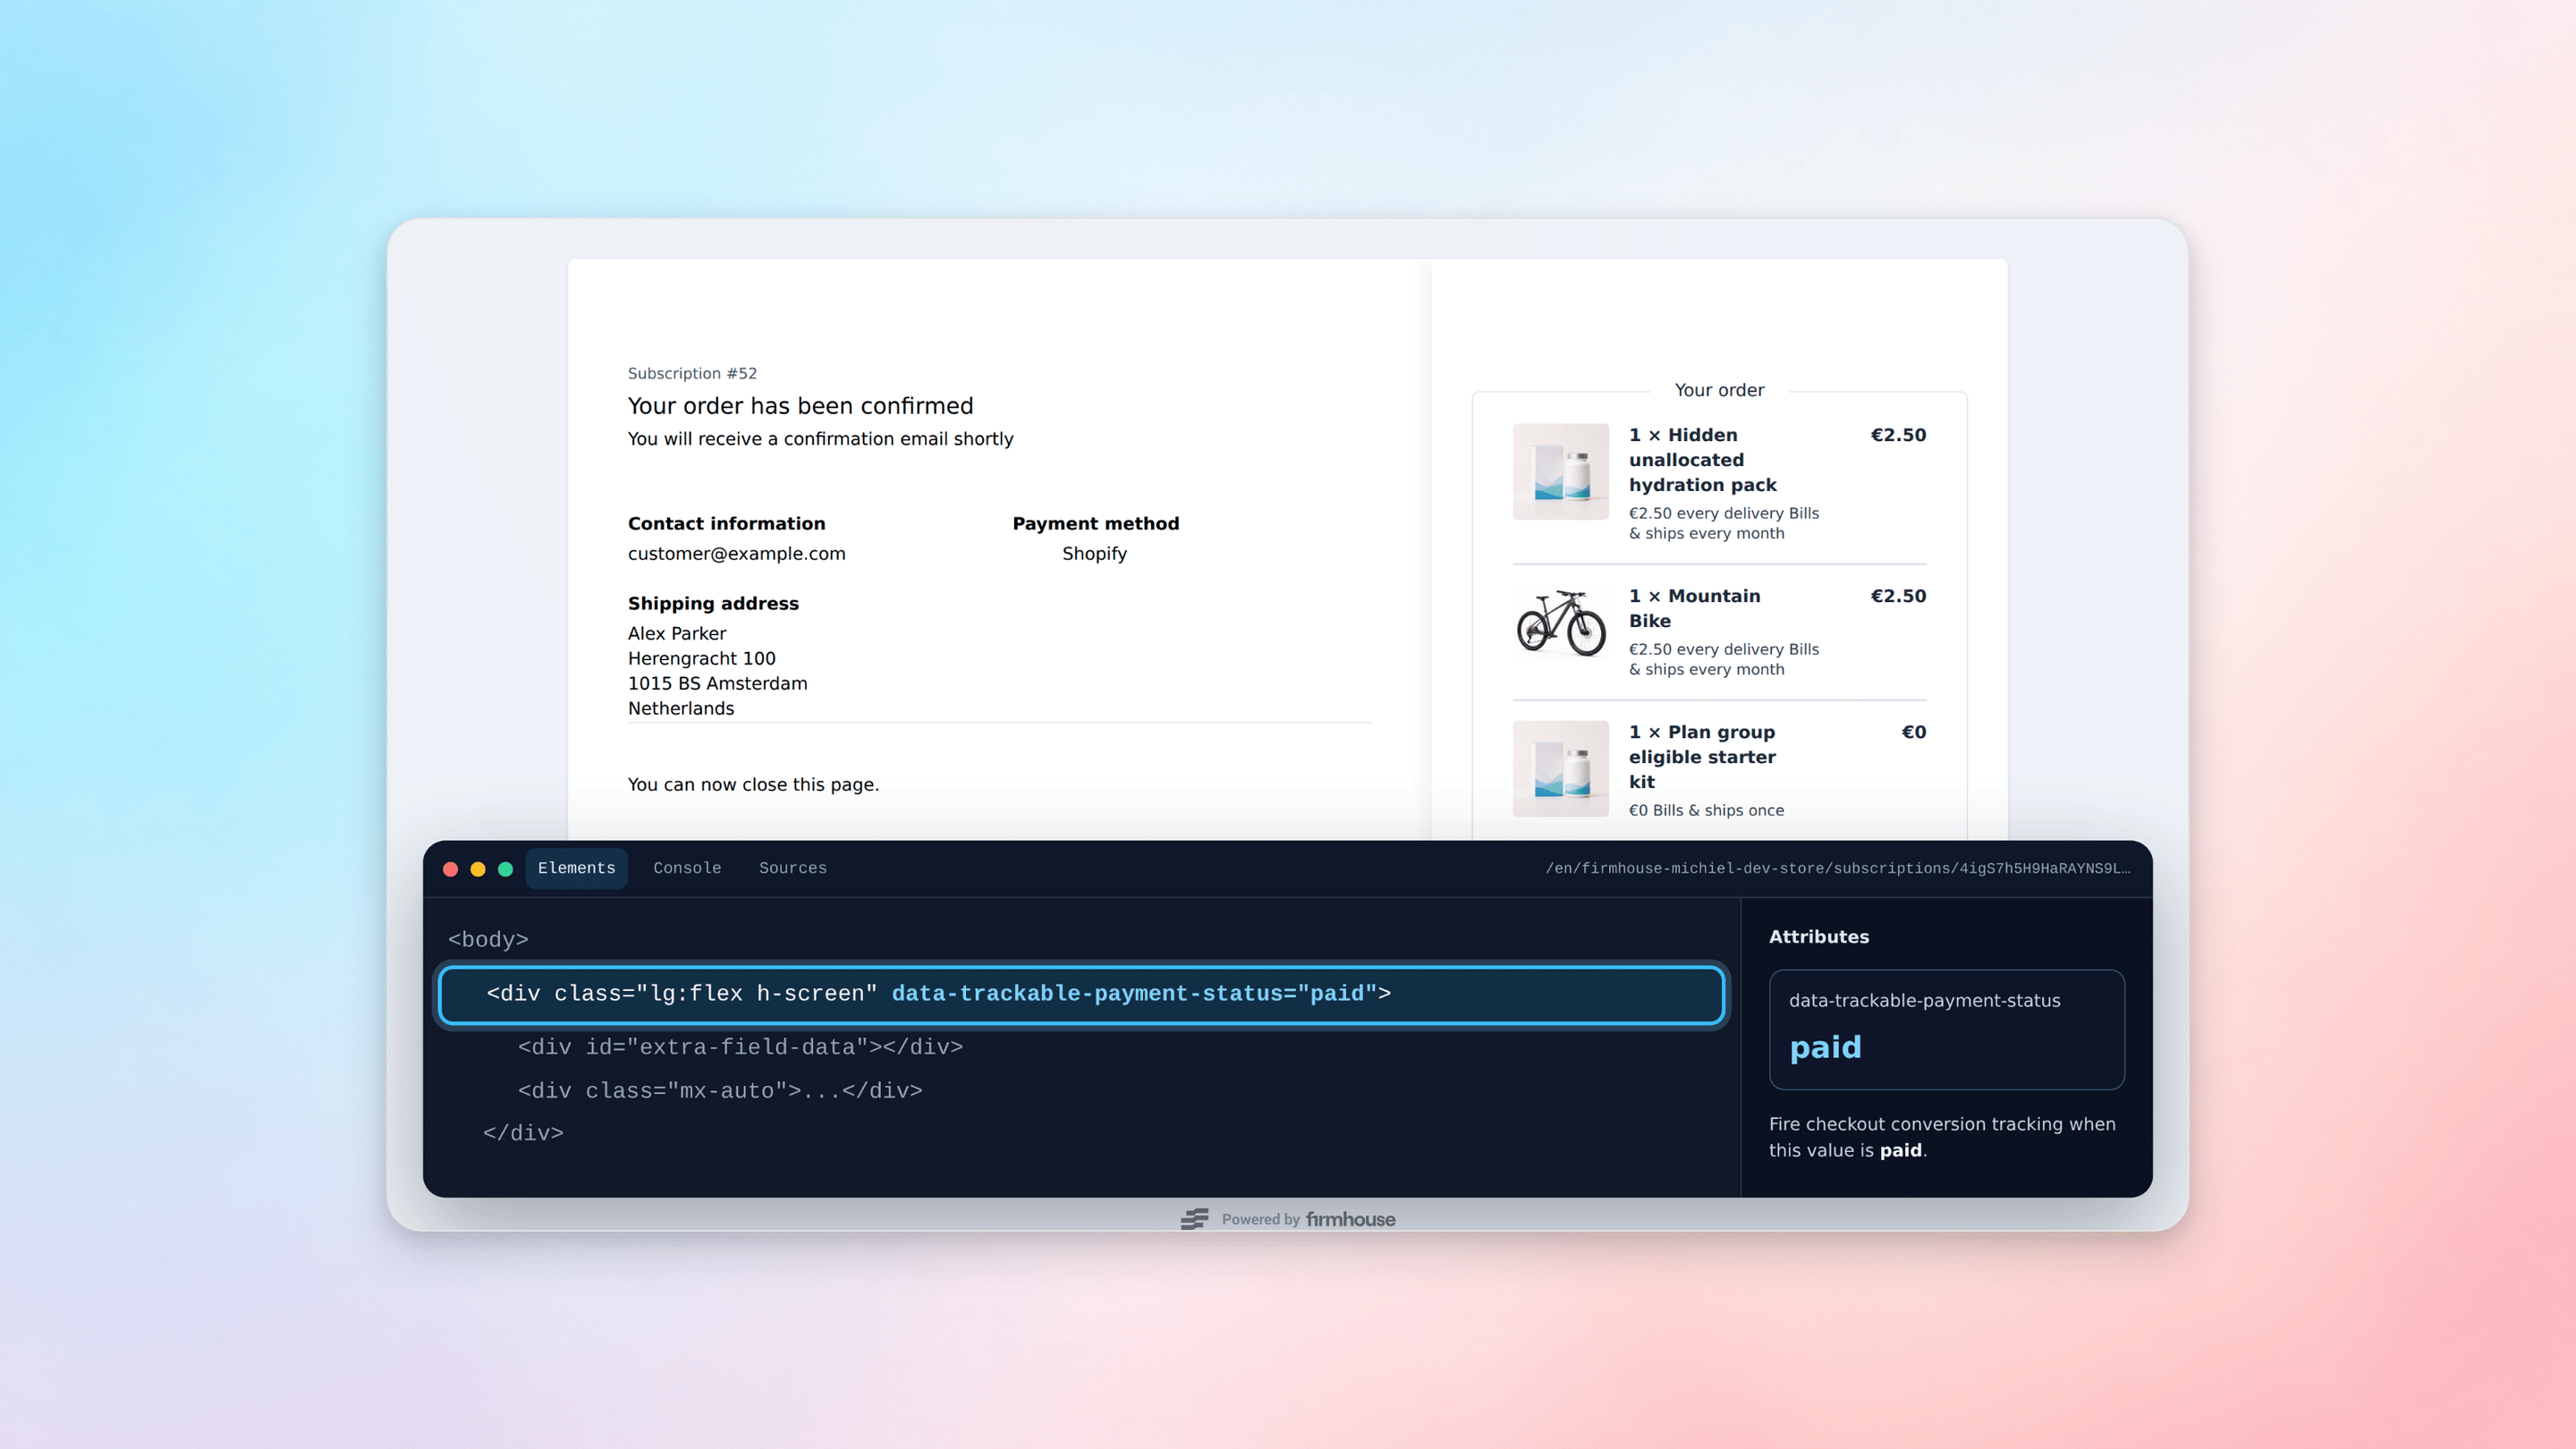
Task: Click the Herengracht 100 address line
Action: coord(701,658)
